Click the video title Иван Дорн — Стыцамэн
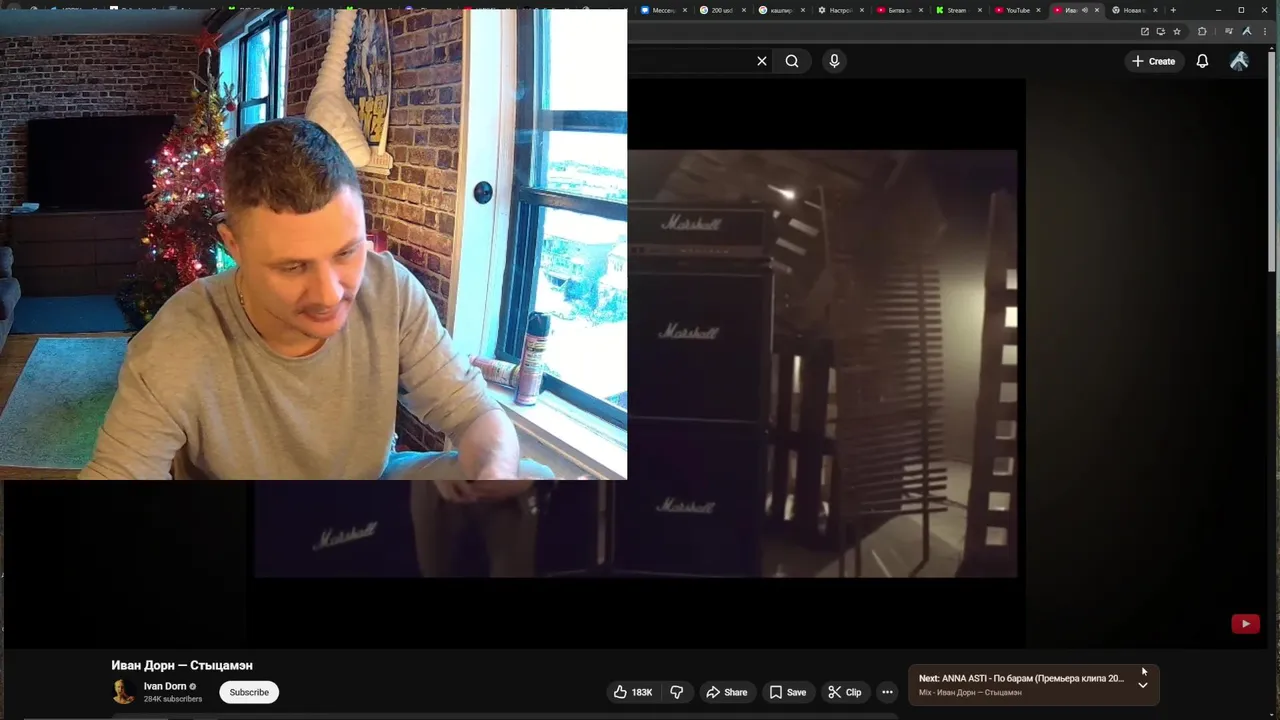 [182, 665]
